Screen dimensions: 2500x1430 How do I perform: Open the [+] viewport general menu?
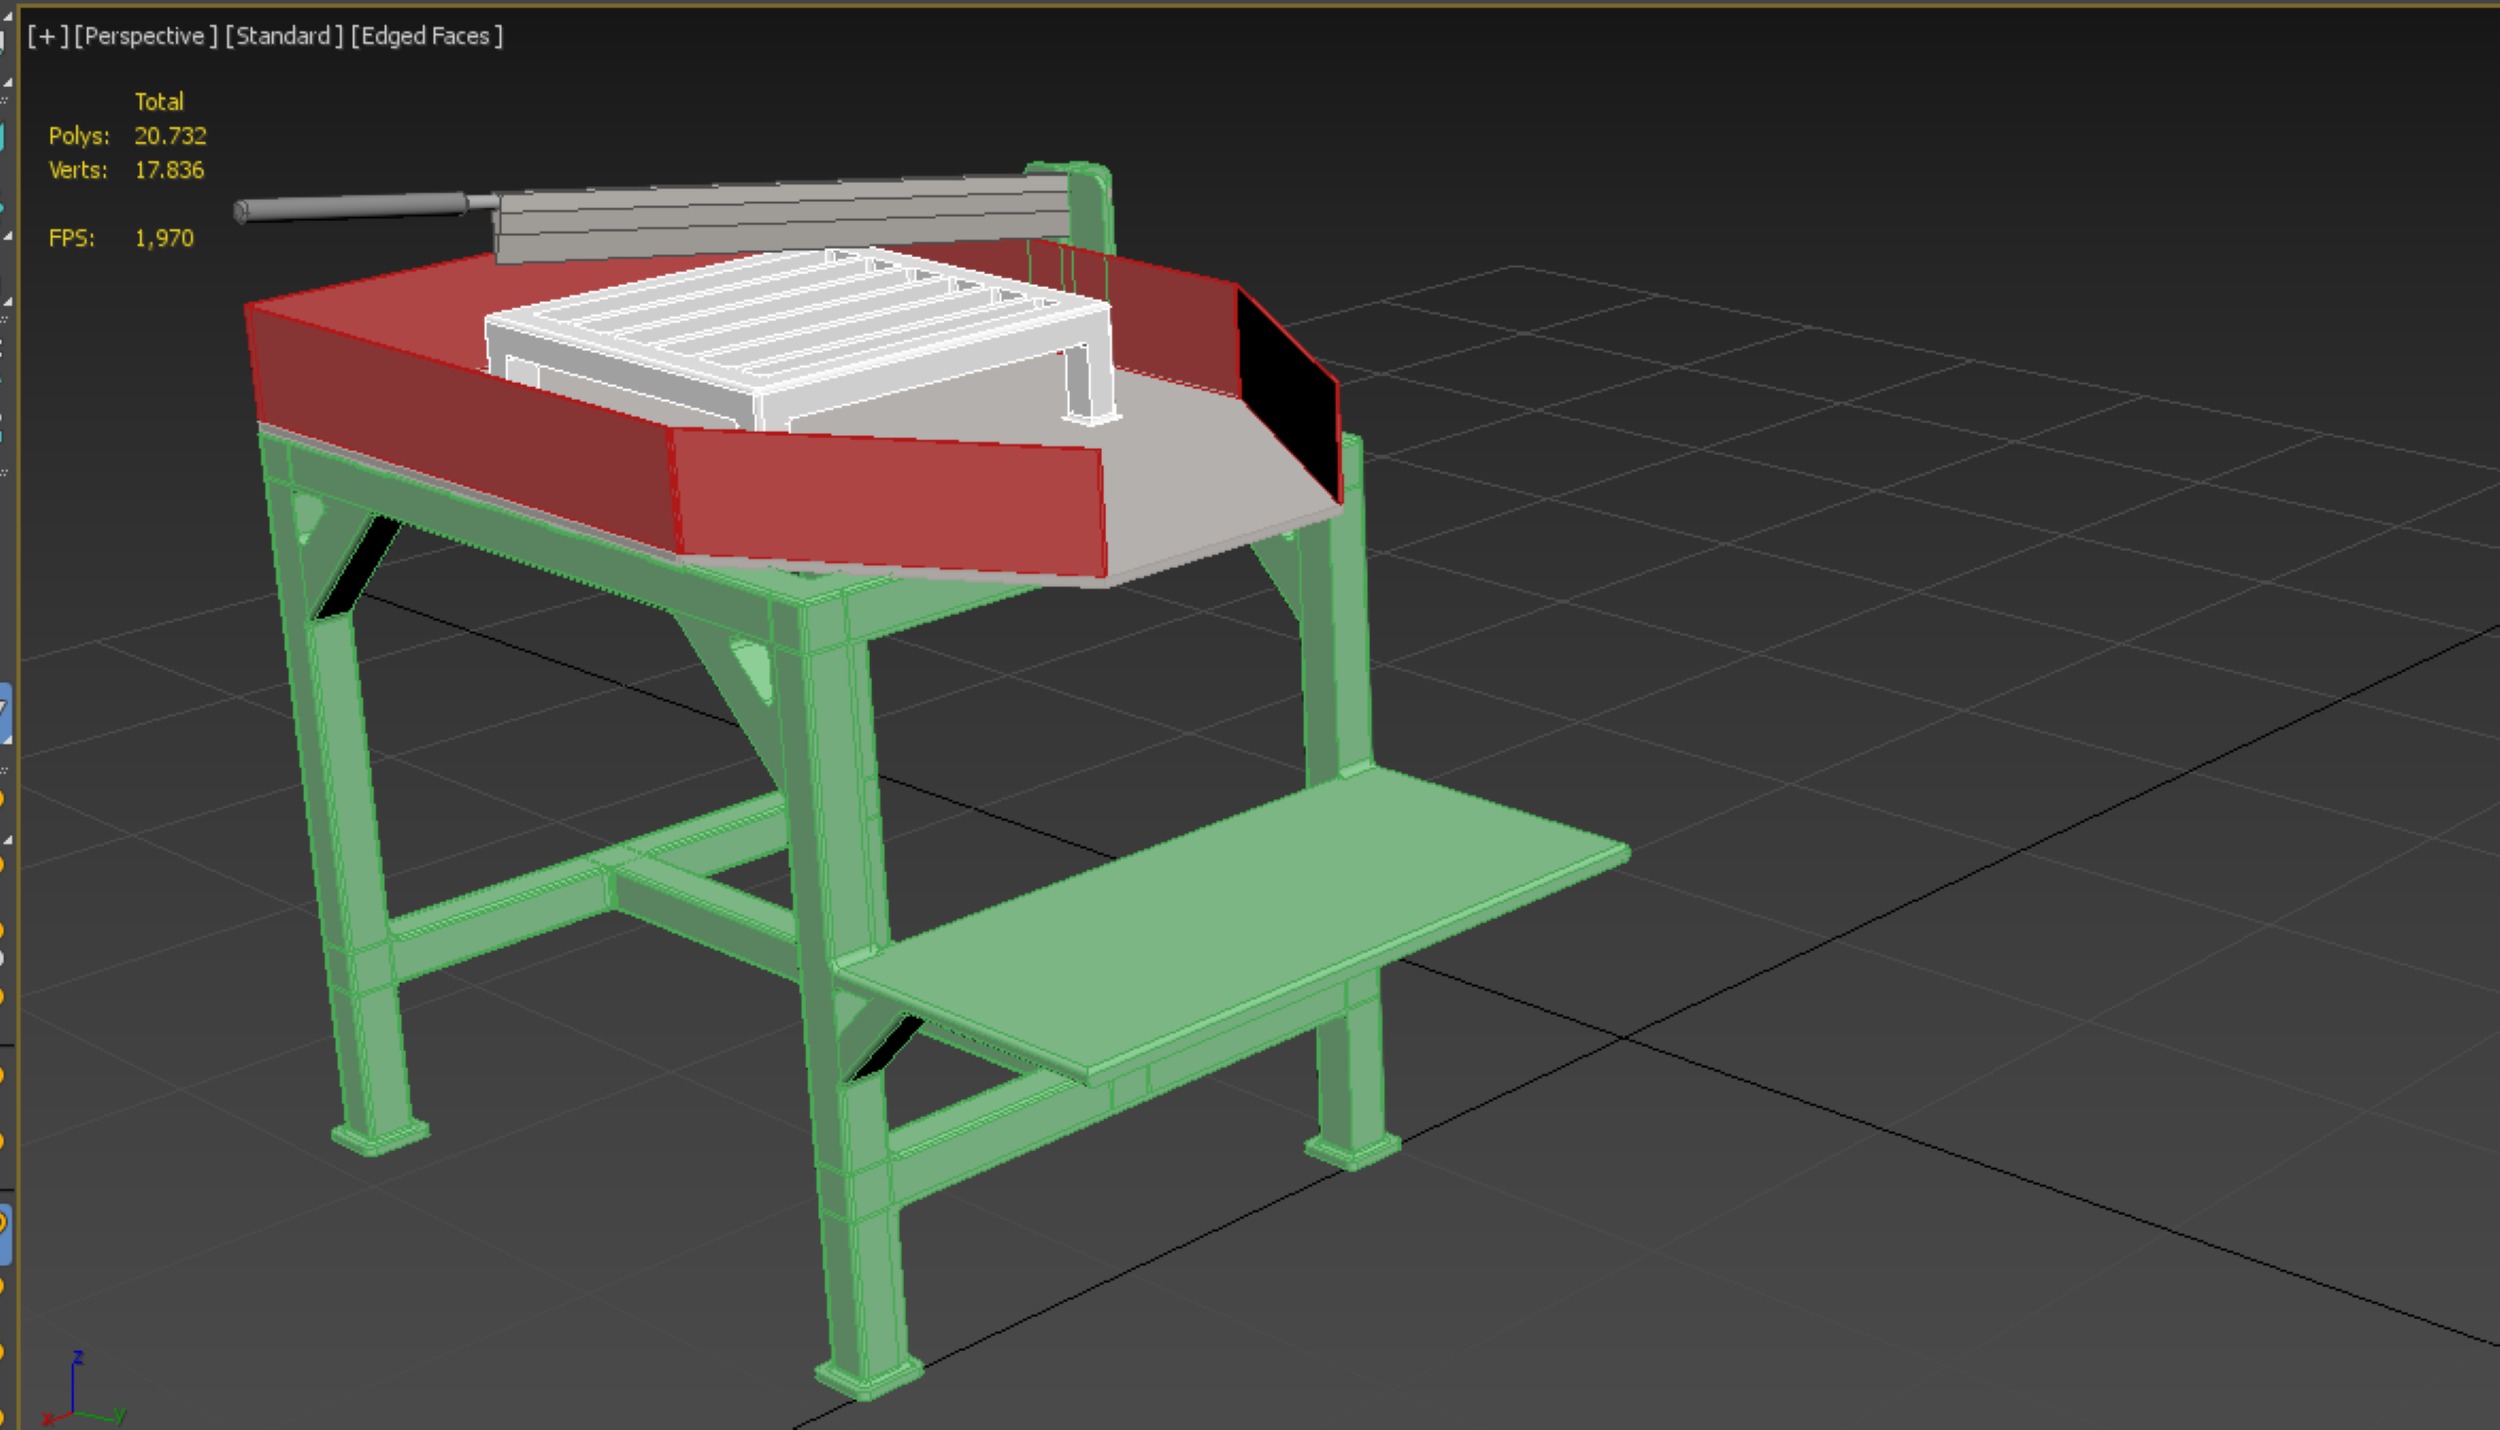[x=46, y=36]
